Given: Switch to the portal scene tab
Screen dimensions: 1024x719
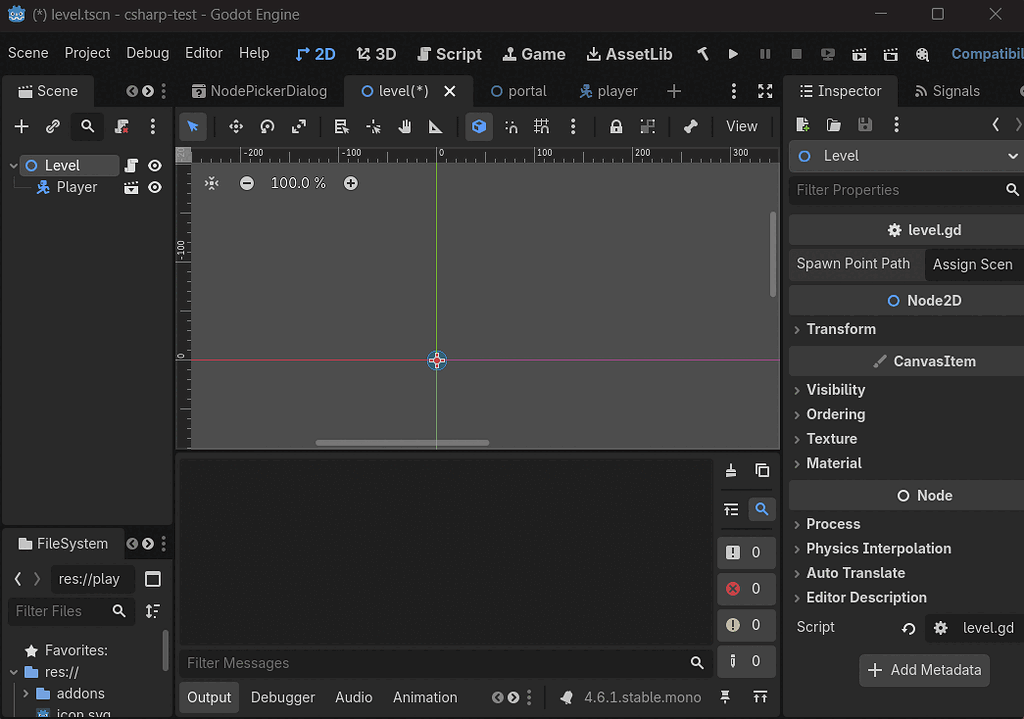Looking at the screenshot, I should (519, 91).
